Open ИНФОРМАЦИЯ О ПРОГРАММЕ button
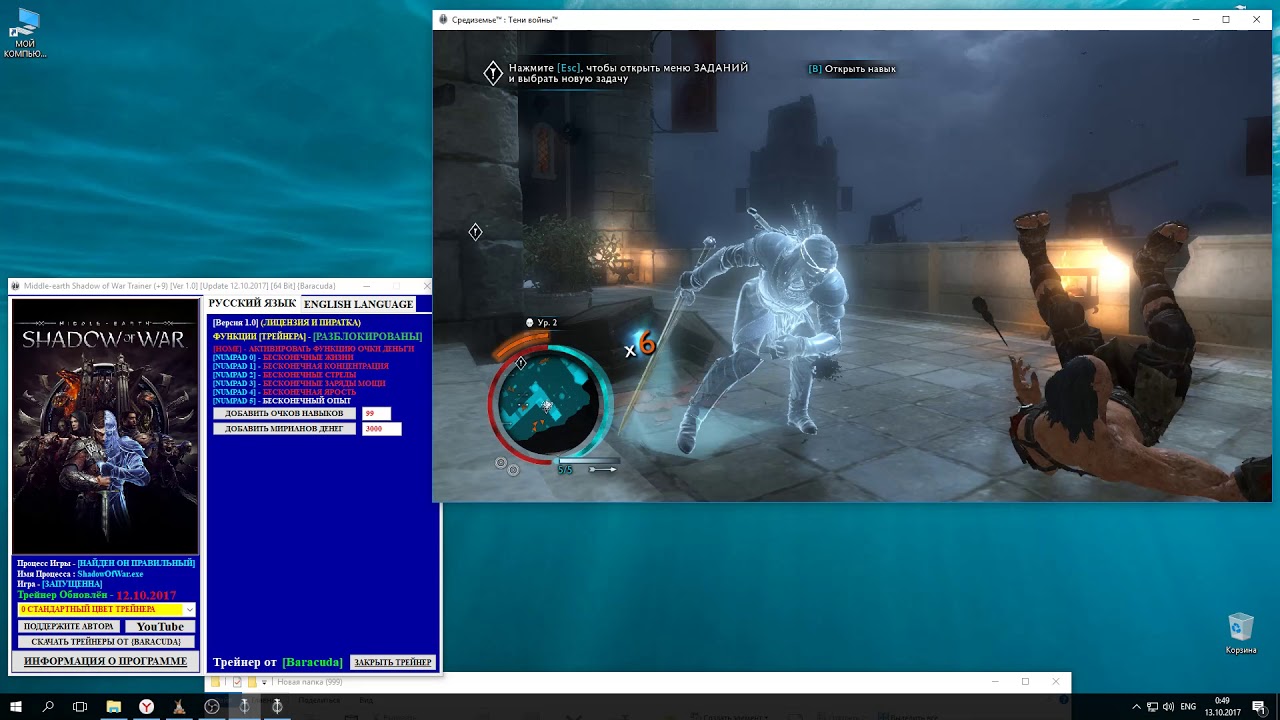The width and height of the screenshot is (1280, 720). (106, 661)
